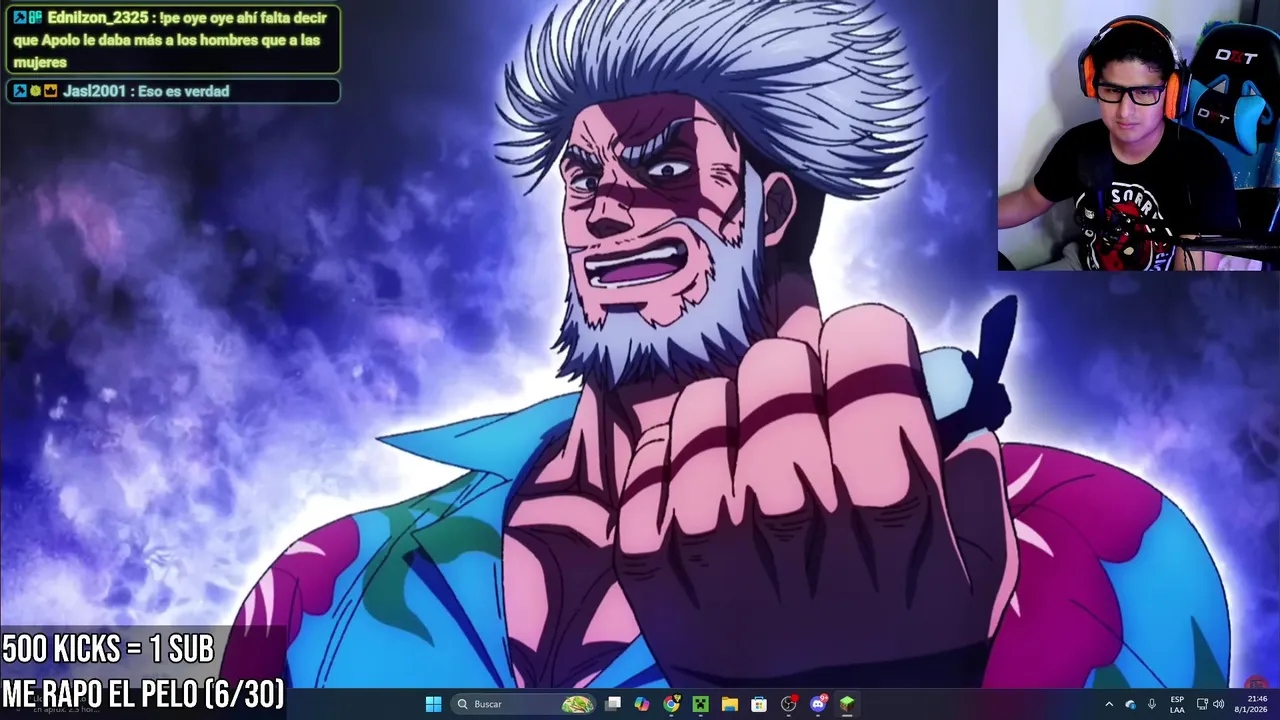Switch to the Google Chrome taskbar app
Viewport: 1280px width, 720px height.
pos(671,704)
